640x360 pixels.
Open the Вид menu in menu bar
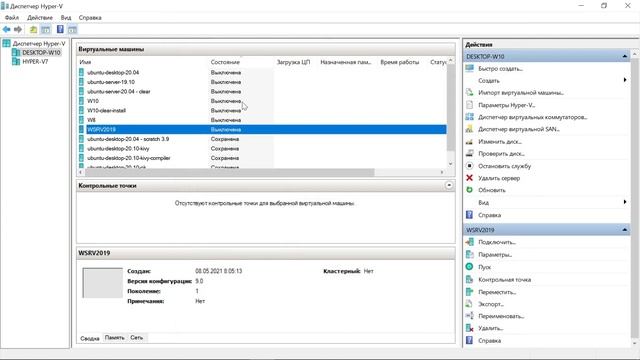[66, 18]
